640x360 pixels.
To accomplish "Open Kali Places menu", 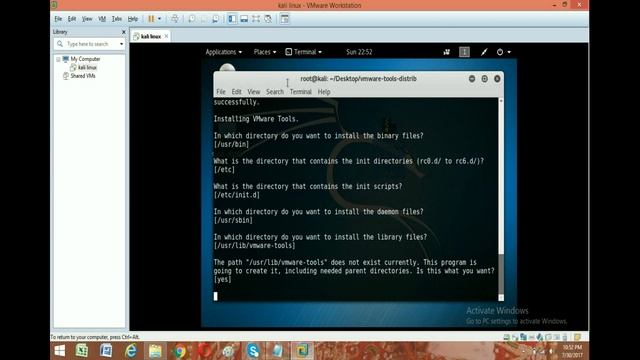I will point(265,52).
